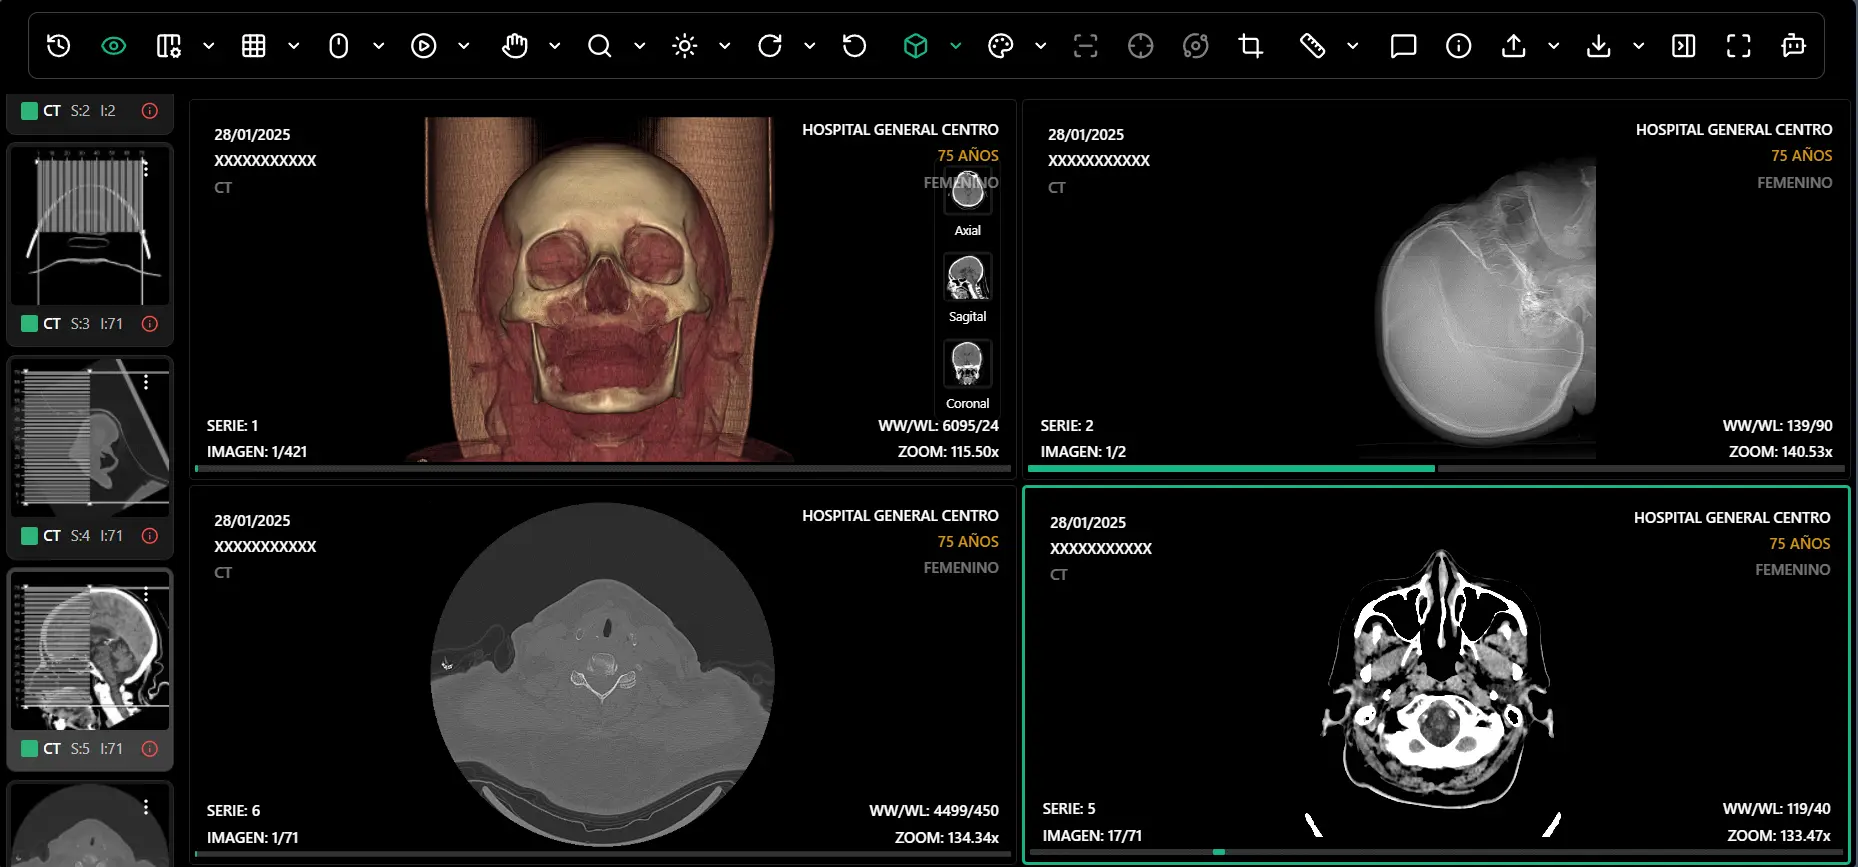Viewport: 1858px width, 867px height.
Task: Select the brightness window level tool
Action: click(x=685, y=46)
